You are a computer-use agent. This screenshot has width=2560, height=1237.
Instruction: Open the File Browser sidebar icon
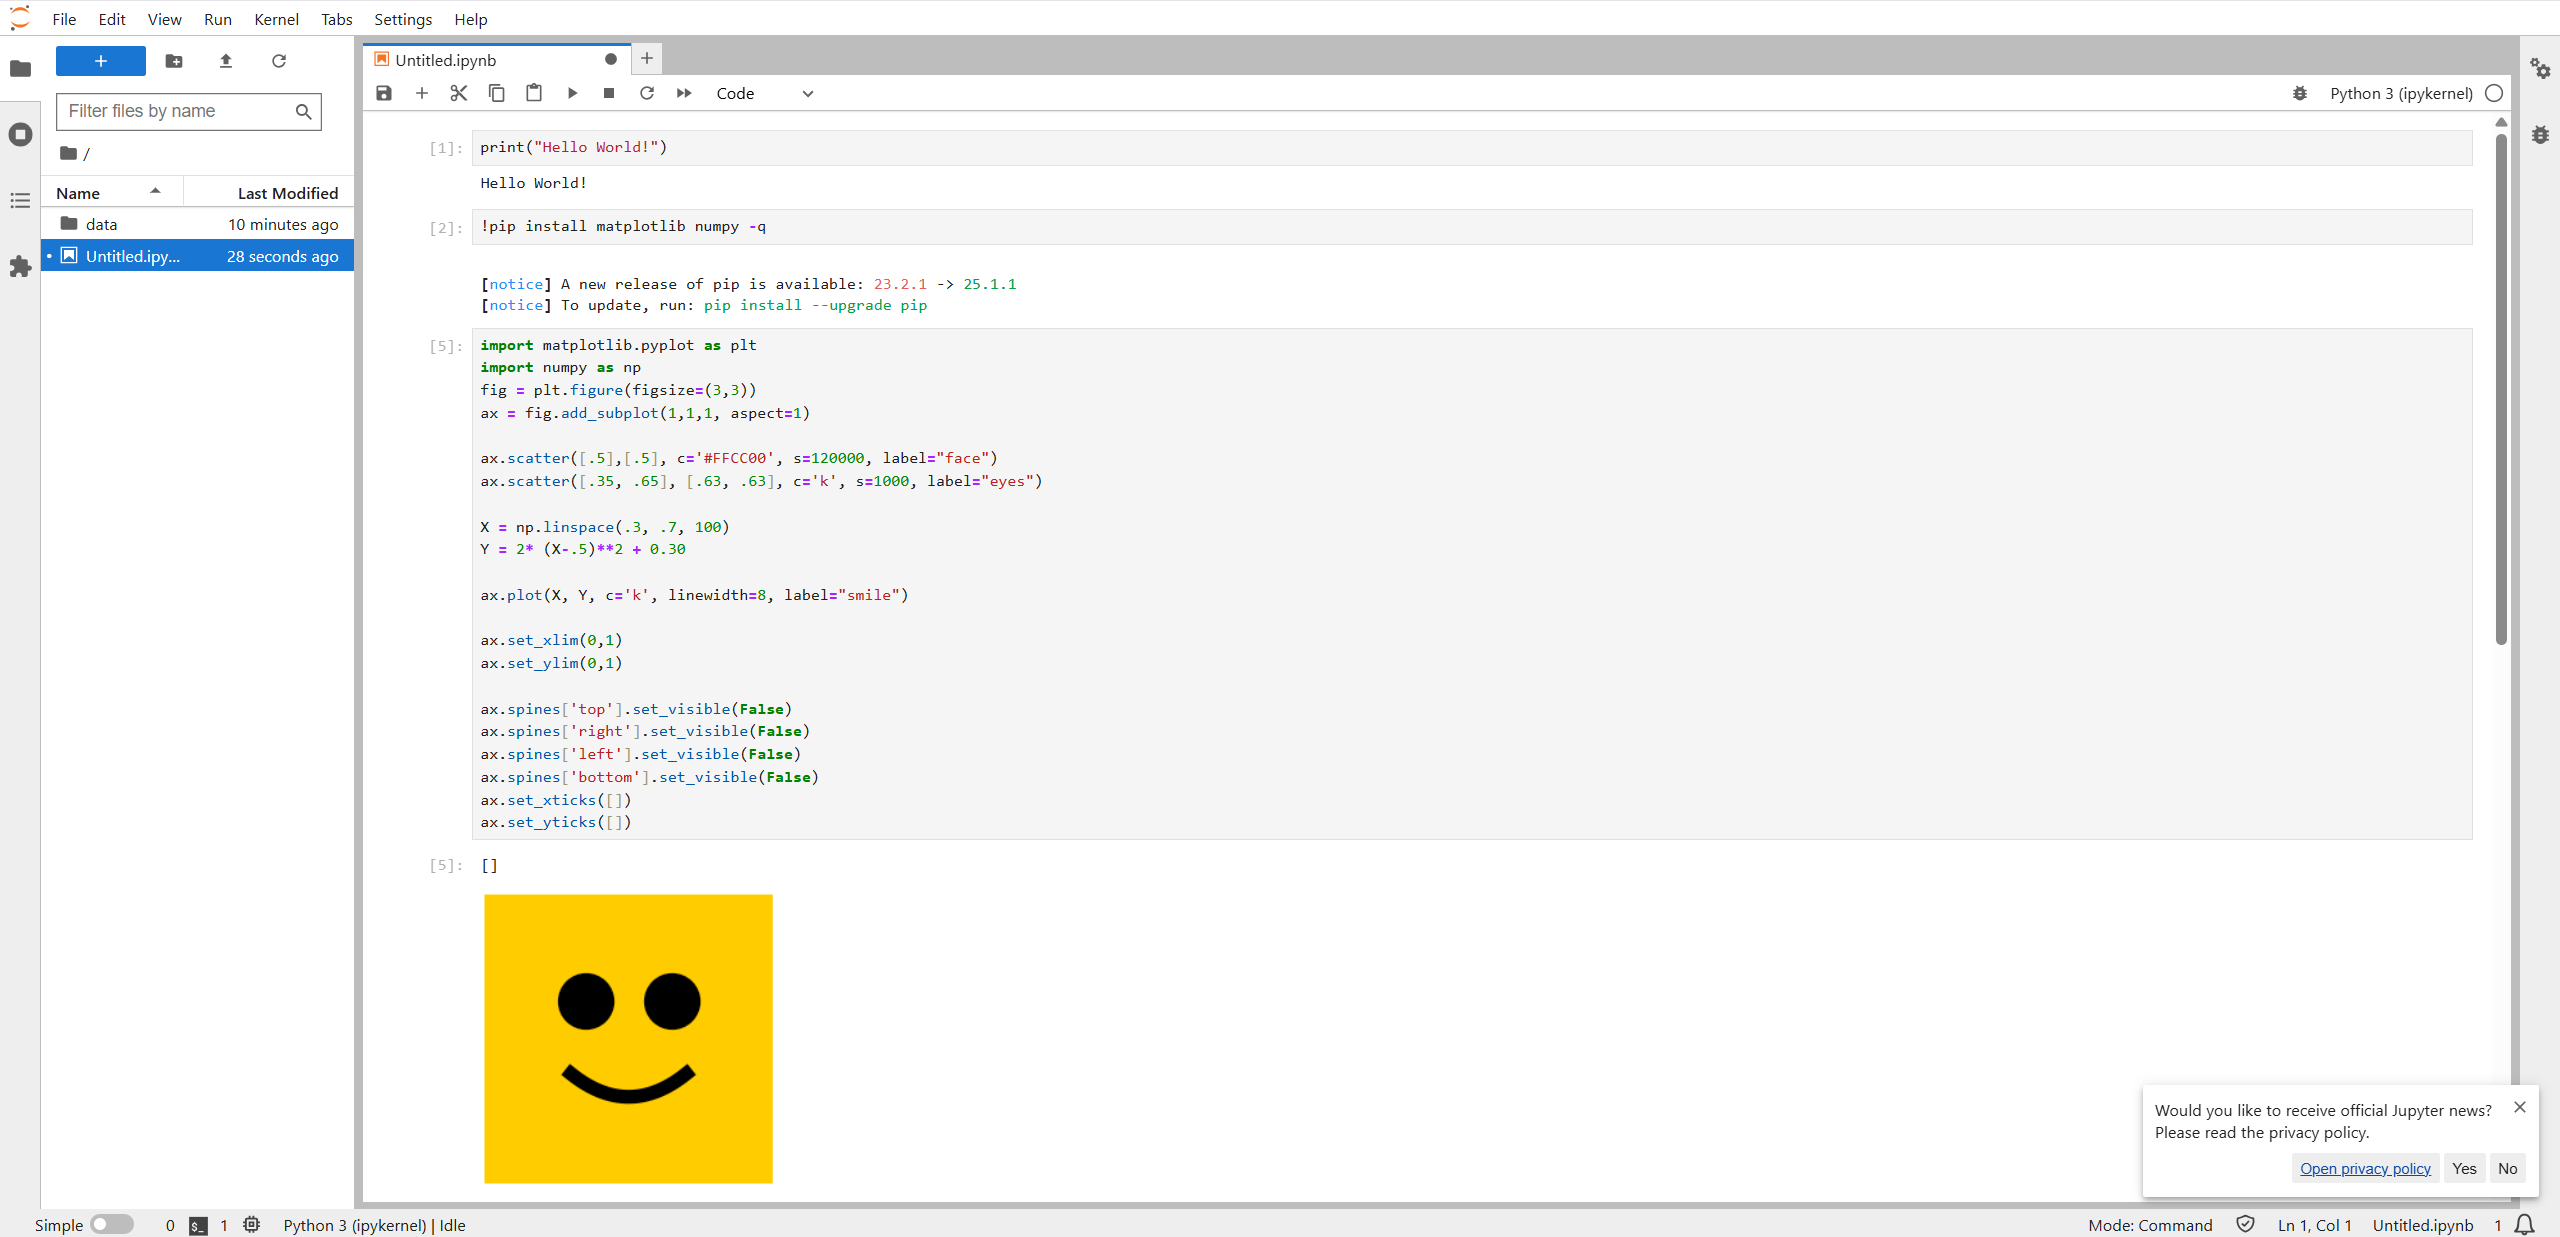tap(20, 68)
